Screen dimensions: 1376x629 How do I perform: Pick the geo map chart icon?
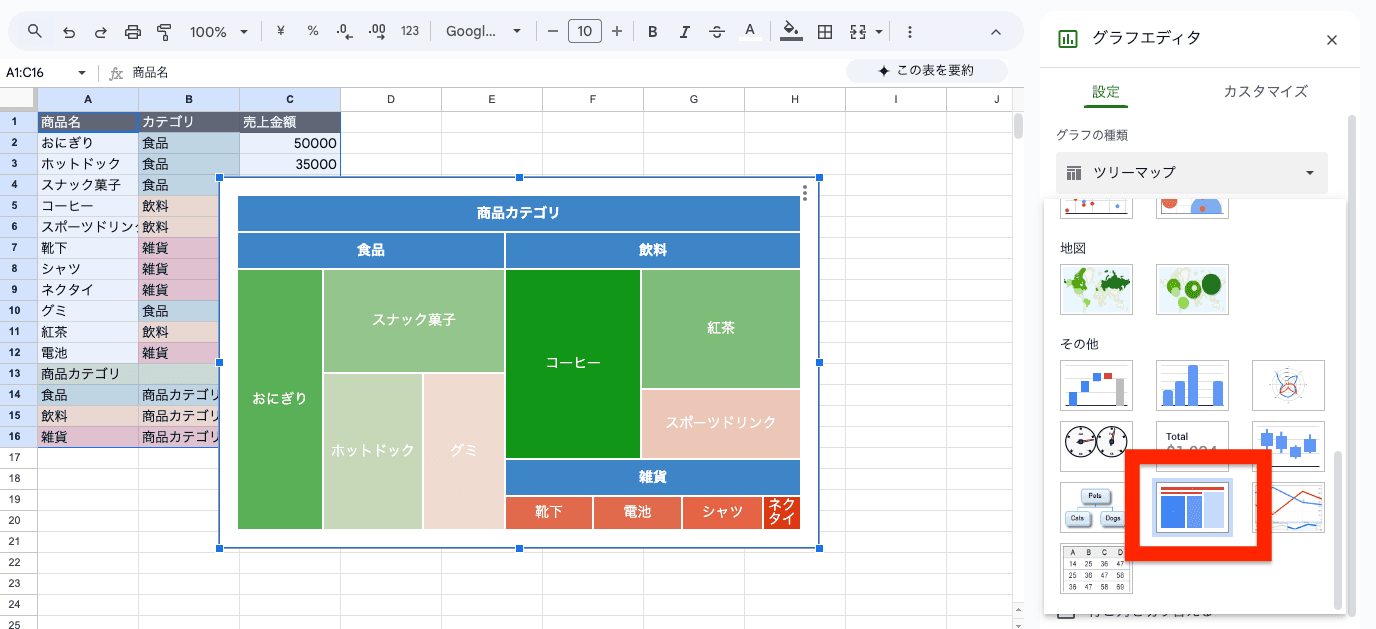tap(1096, 289)
